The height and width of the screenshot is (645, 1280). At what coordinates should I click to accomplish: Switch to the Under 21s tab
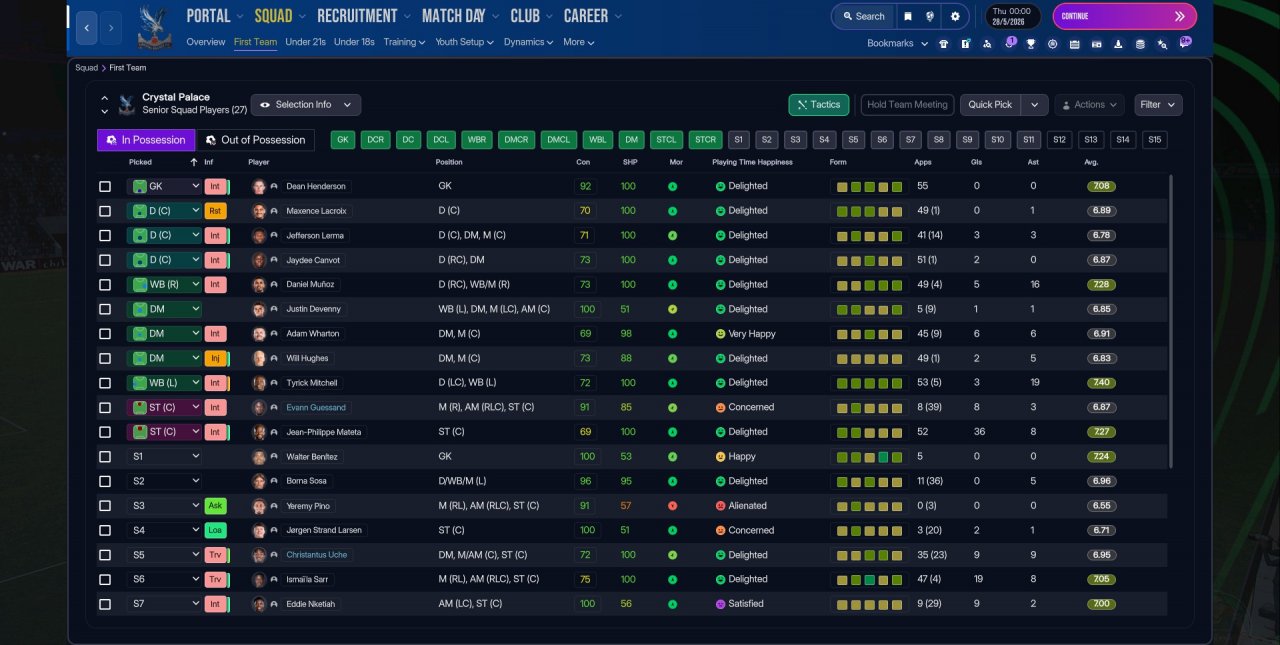(x=306, y=42)
